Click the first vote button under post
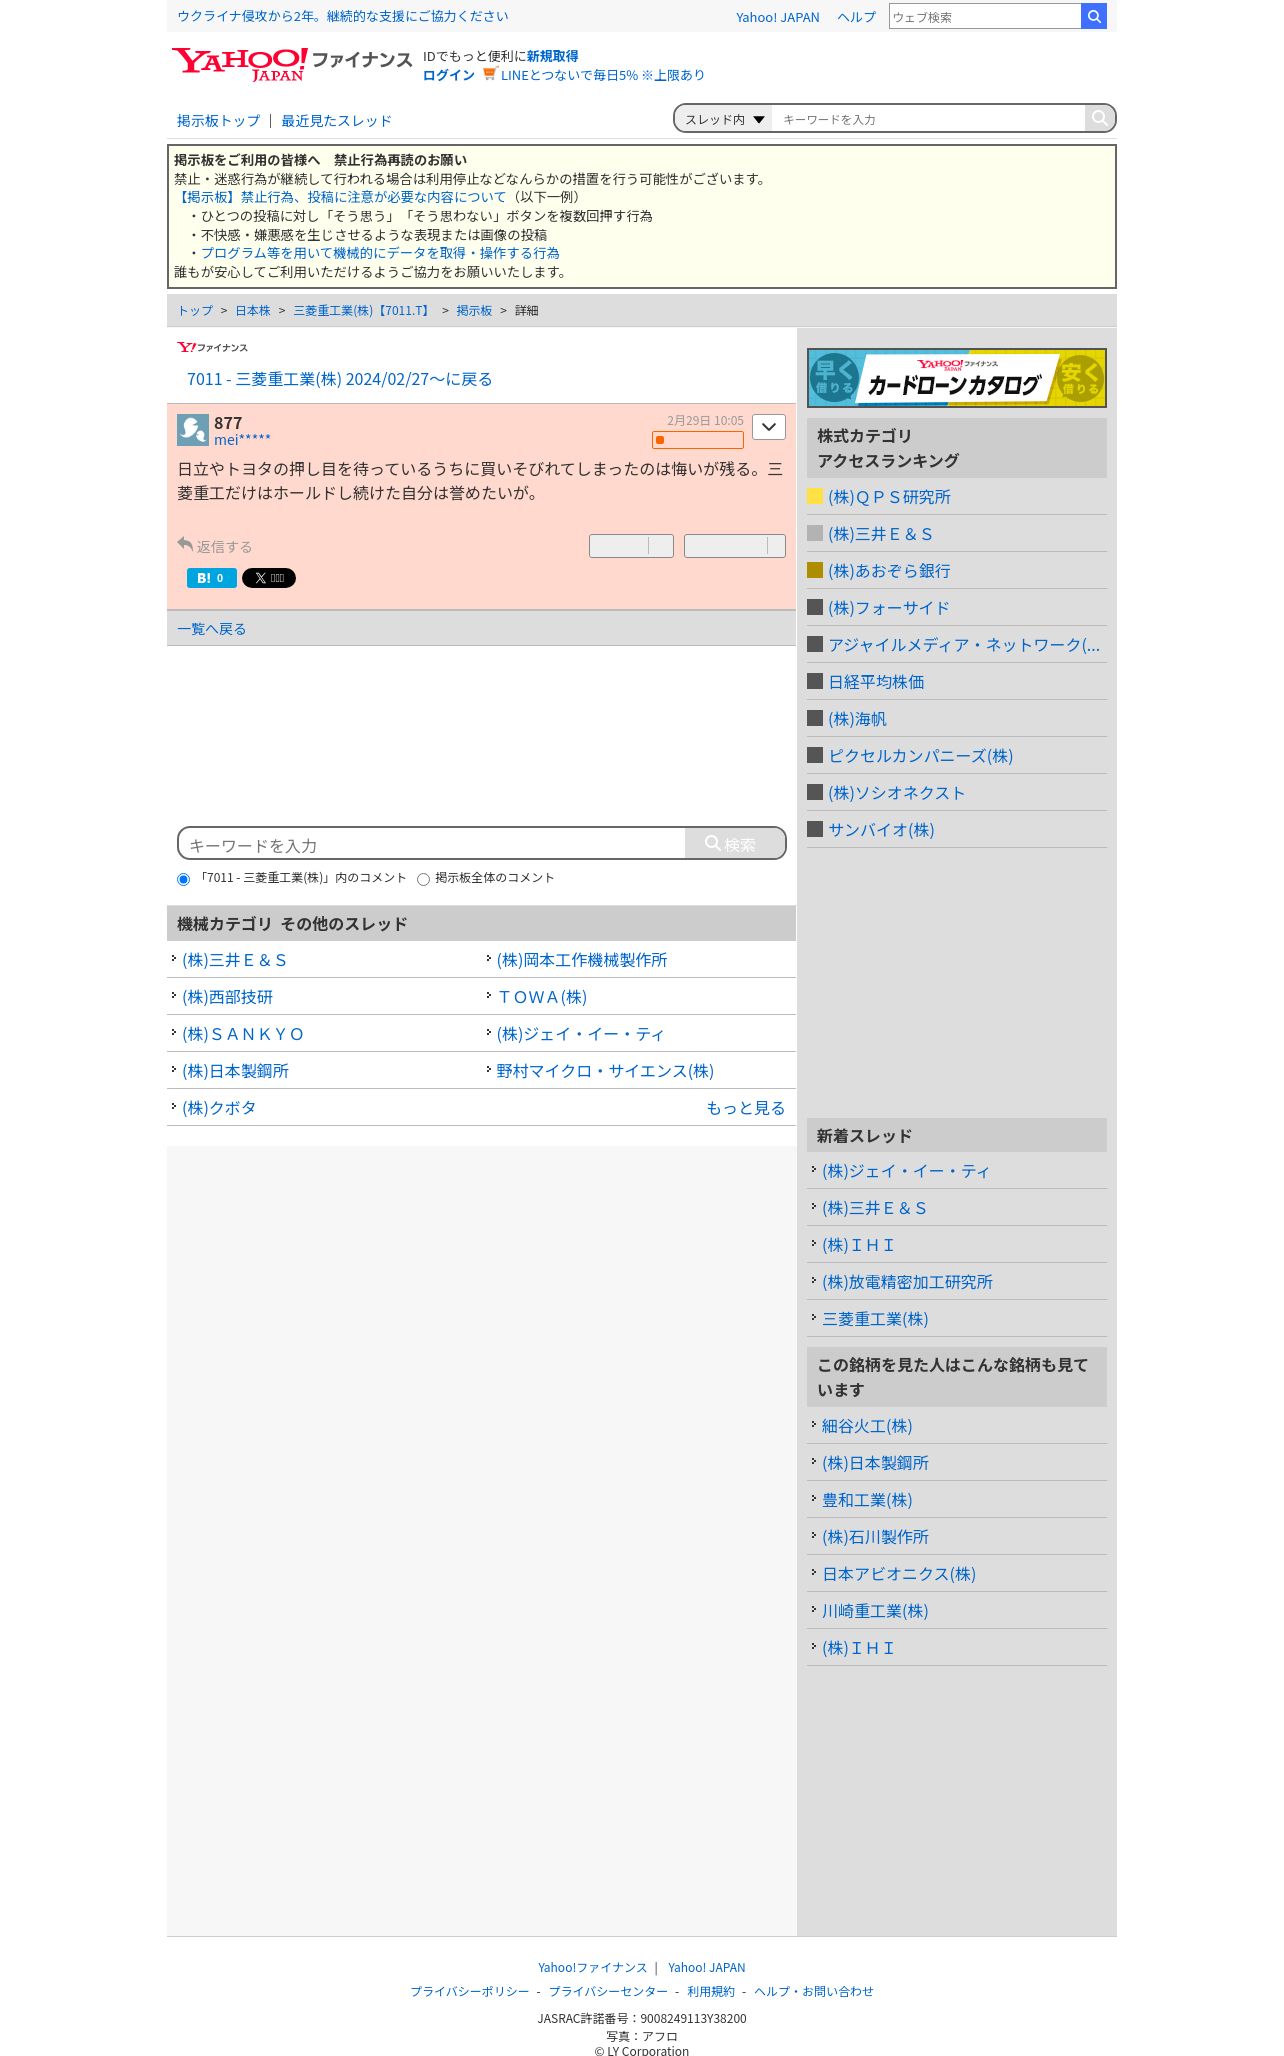 pos(631,545)
